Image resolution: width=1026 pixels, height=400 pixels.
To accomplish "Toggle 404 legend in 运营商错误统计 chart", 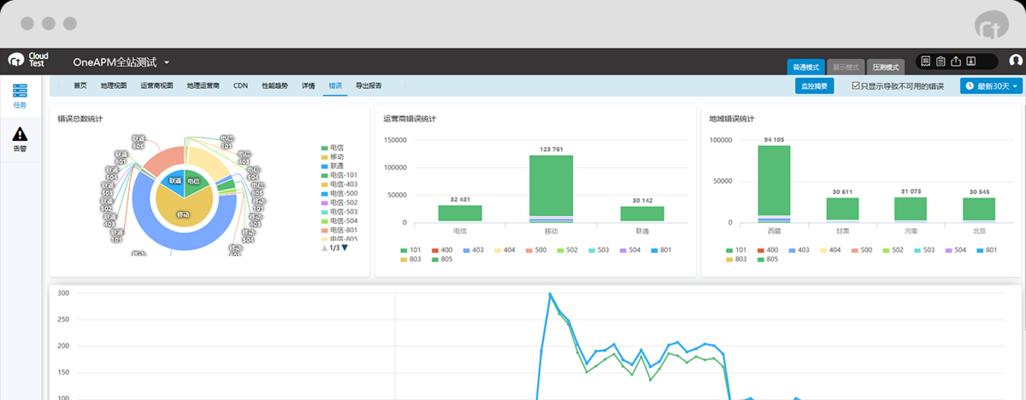I will tap(504, 250).
